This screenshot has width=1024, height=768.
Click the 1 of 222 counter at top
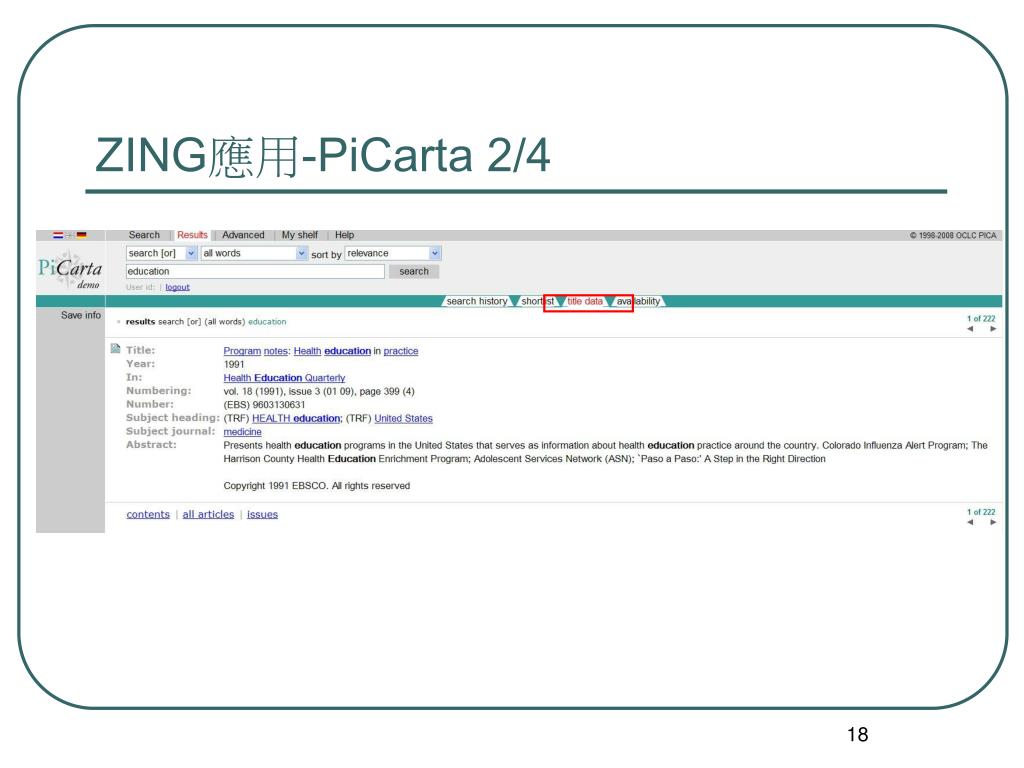[x=981, y=319]
